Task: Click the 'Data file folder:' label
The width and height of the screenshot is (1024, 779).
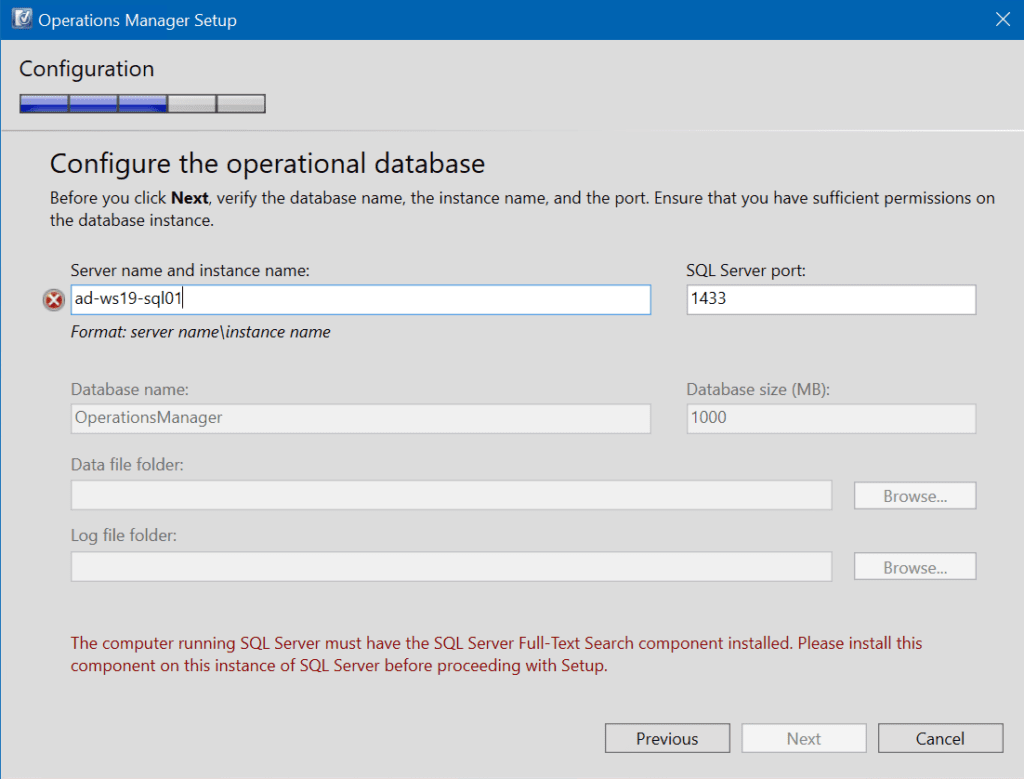Action: tap(127, 464)
